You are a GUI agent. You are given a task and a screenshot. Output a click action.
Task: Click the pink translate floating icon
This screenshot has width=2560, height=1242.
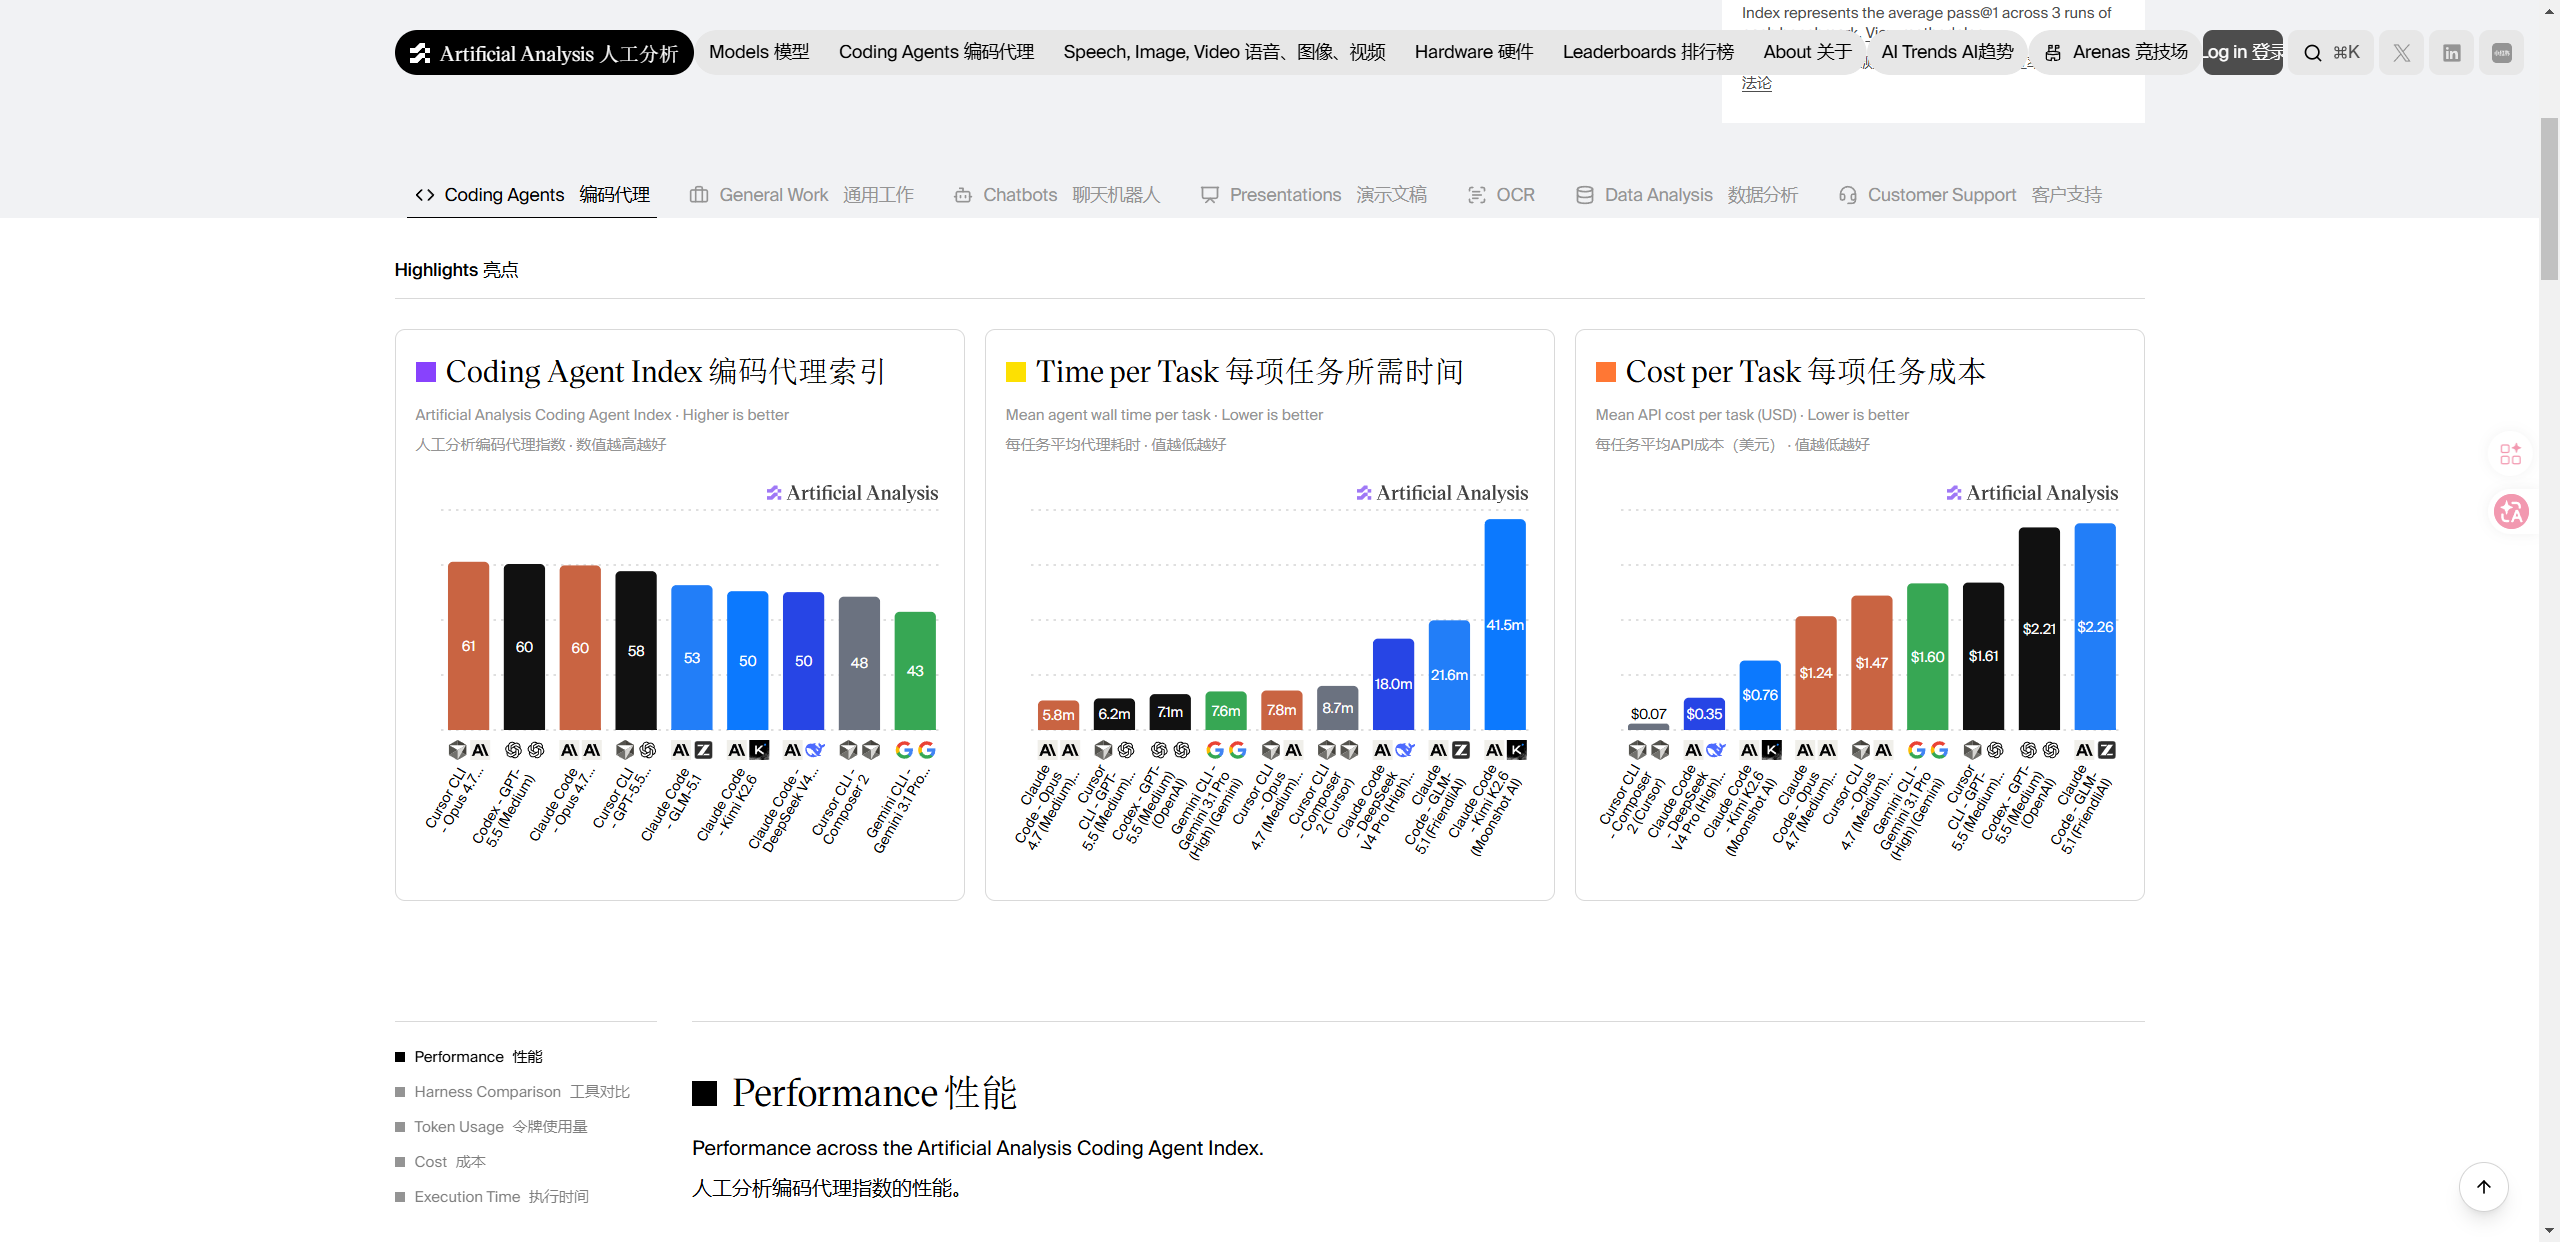[x=2510, y=512]
